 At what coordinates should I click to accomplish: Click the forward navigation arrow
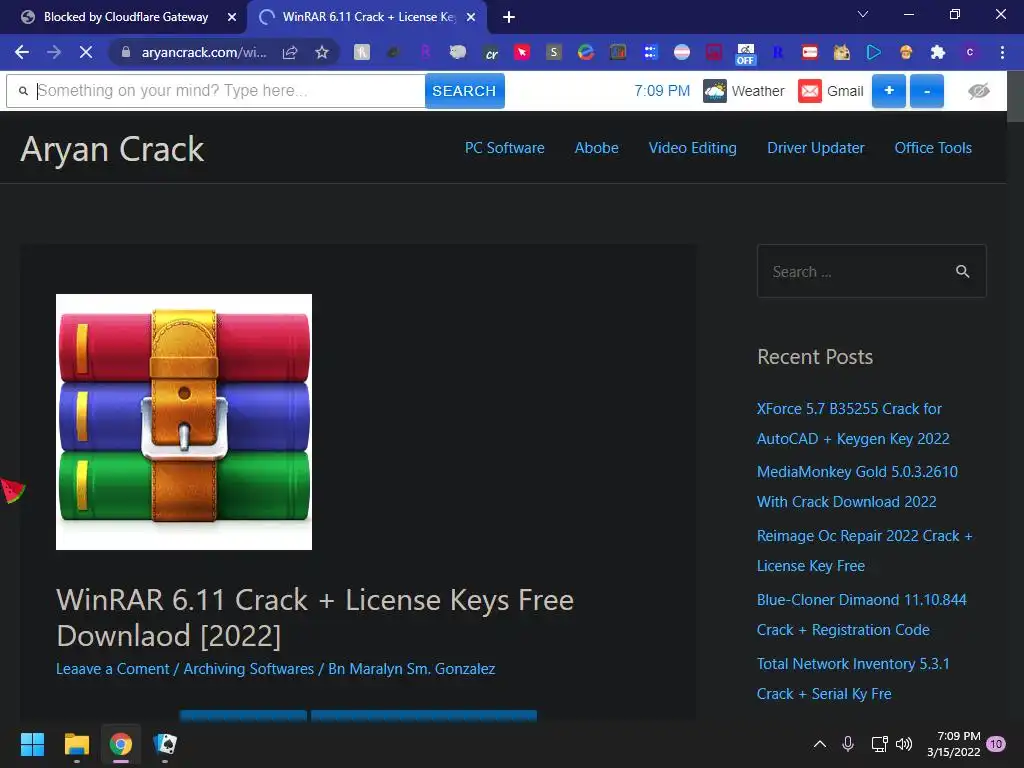(54, 52)
